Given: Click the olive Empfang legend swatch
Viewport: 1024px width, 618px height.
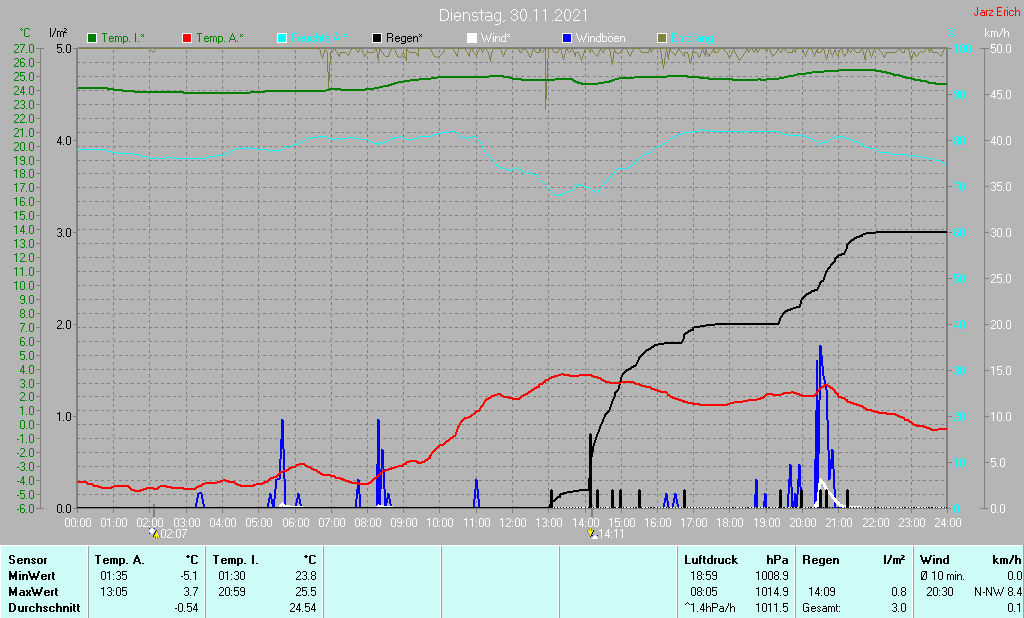Looking at the screenshot, I should tap(662, 39).
